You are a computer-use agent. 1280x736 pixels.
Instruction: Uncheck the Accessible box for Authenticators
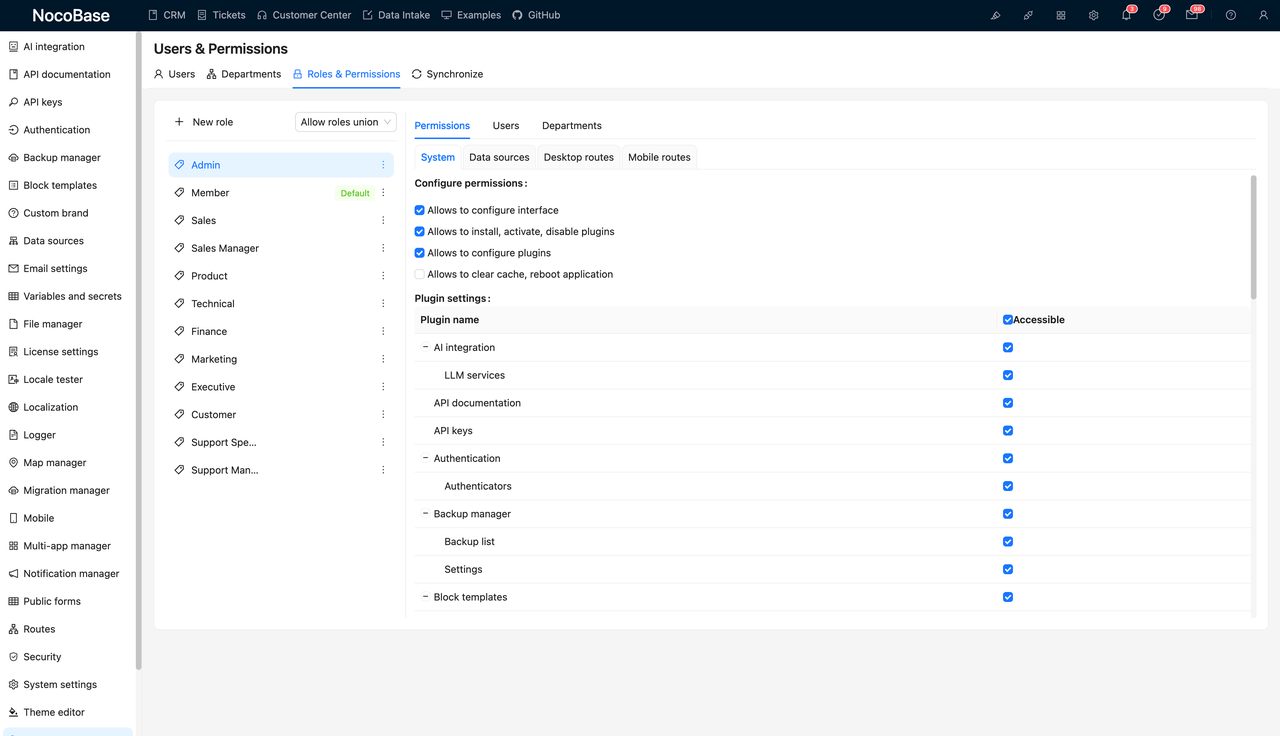click(1008, 486)
